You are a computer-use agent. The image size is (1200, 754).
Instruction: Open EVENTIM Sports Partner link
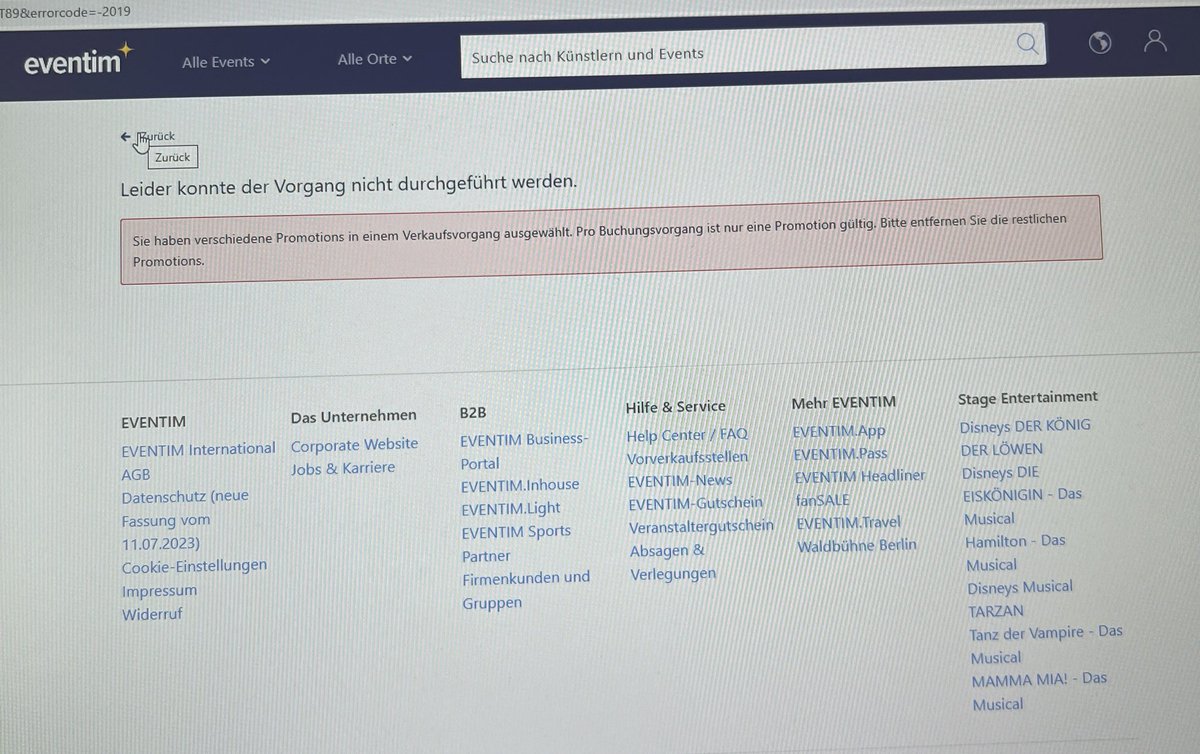[x=516, y=543]
